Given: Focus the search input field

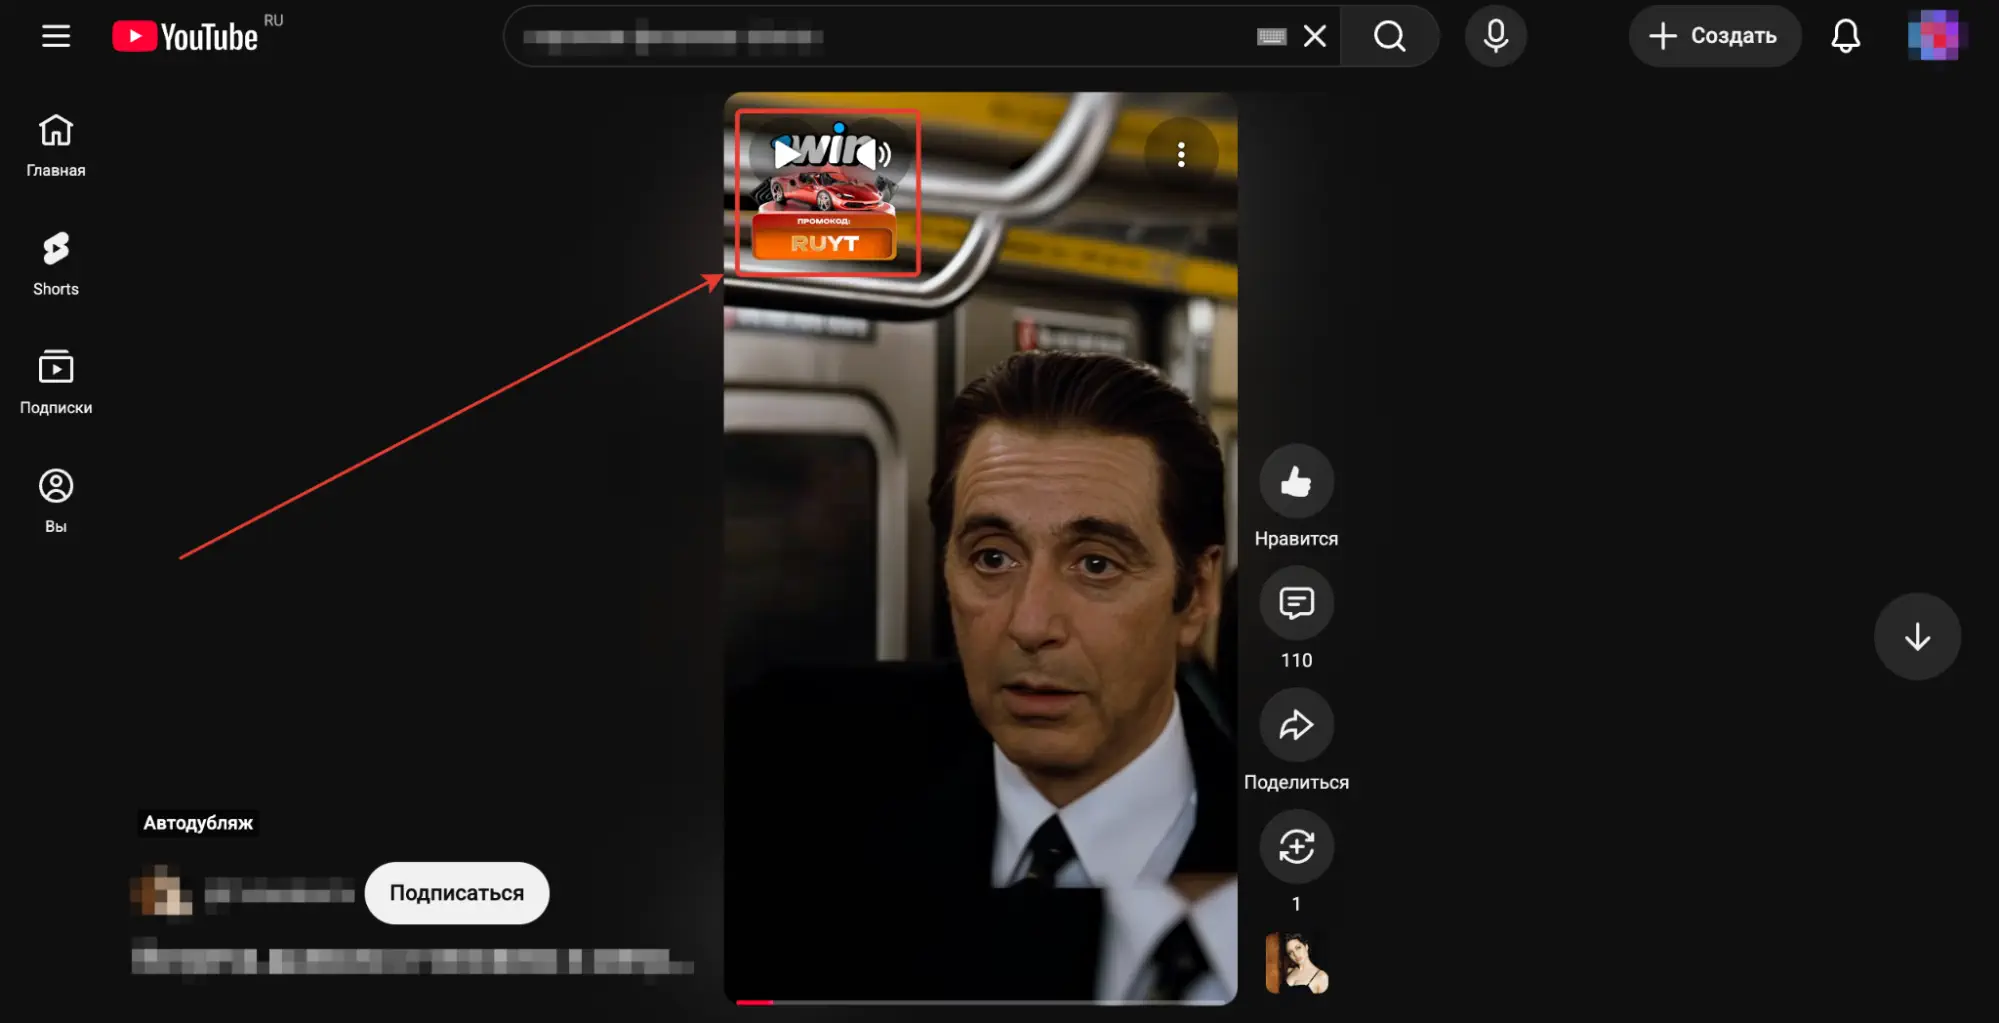Looking at the screenshot, I should click(x=880, y=37).
